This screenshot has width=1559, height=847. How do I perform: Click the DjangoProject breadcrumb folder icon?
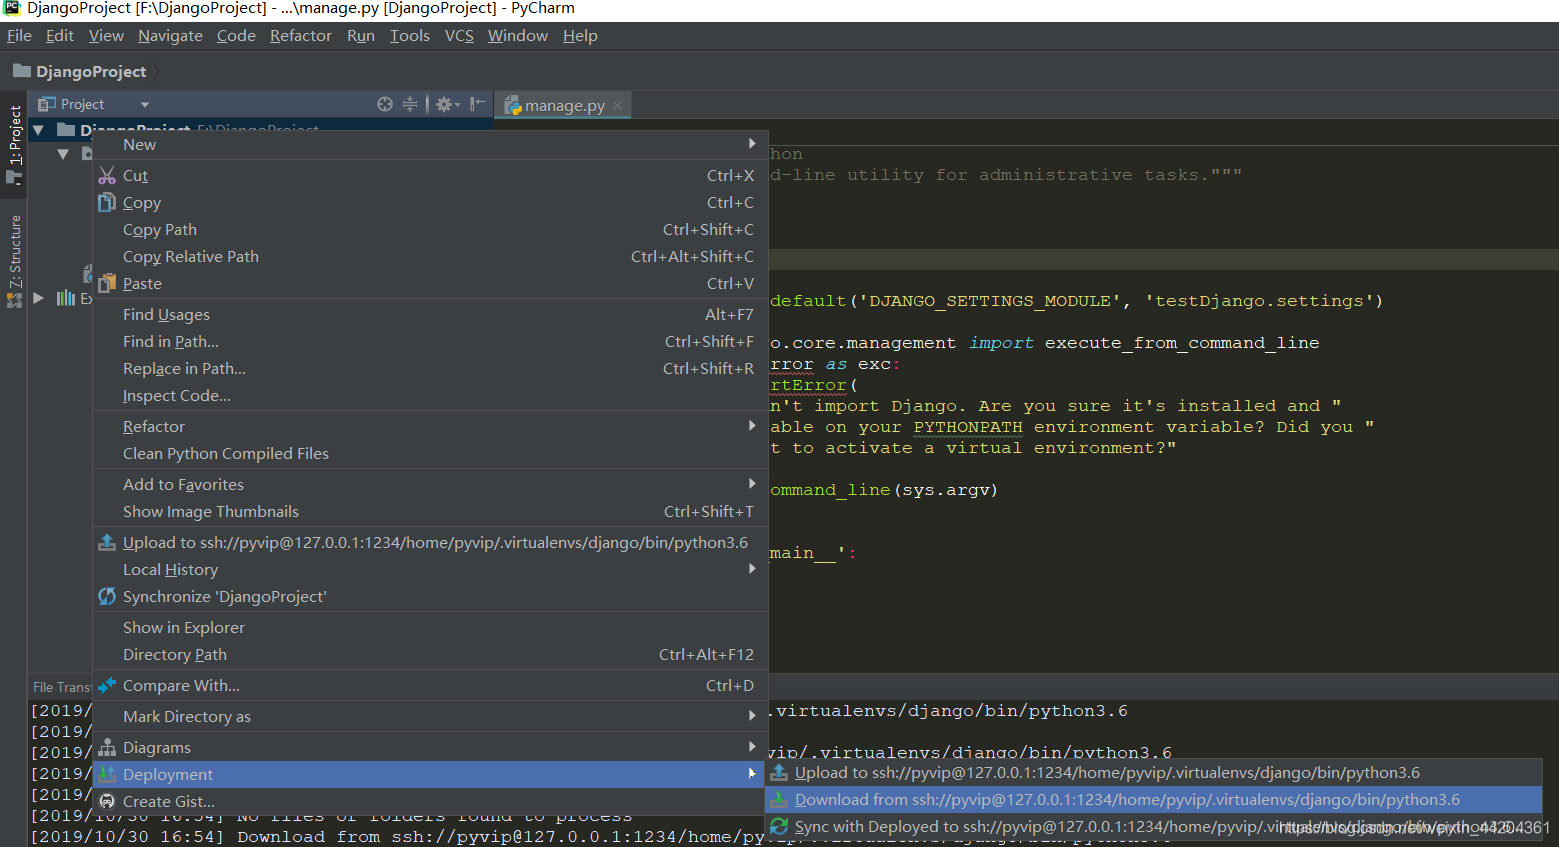(x=22, y=71)
